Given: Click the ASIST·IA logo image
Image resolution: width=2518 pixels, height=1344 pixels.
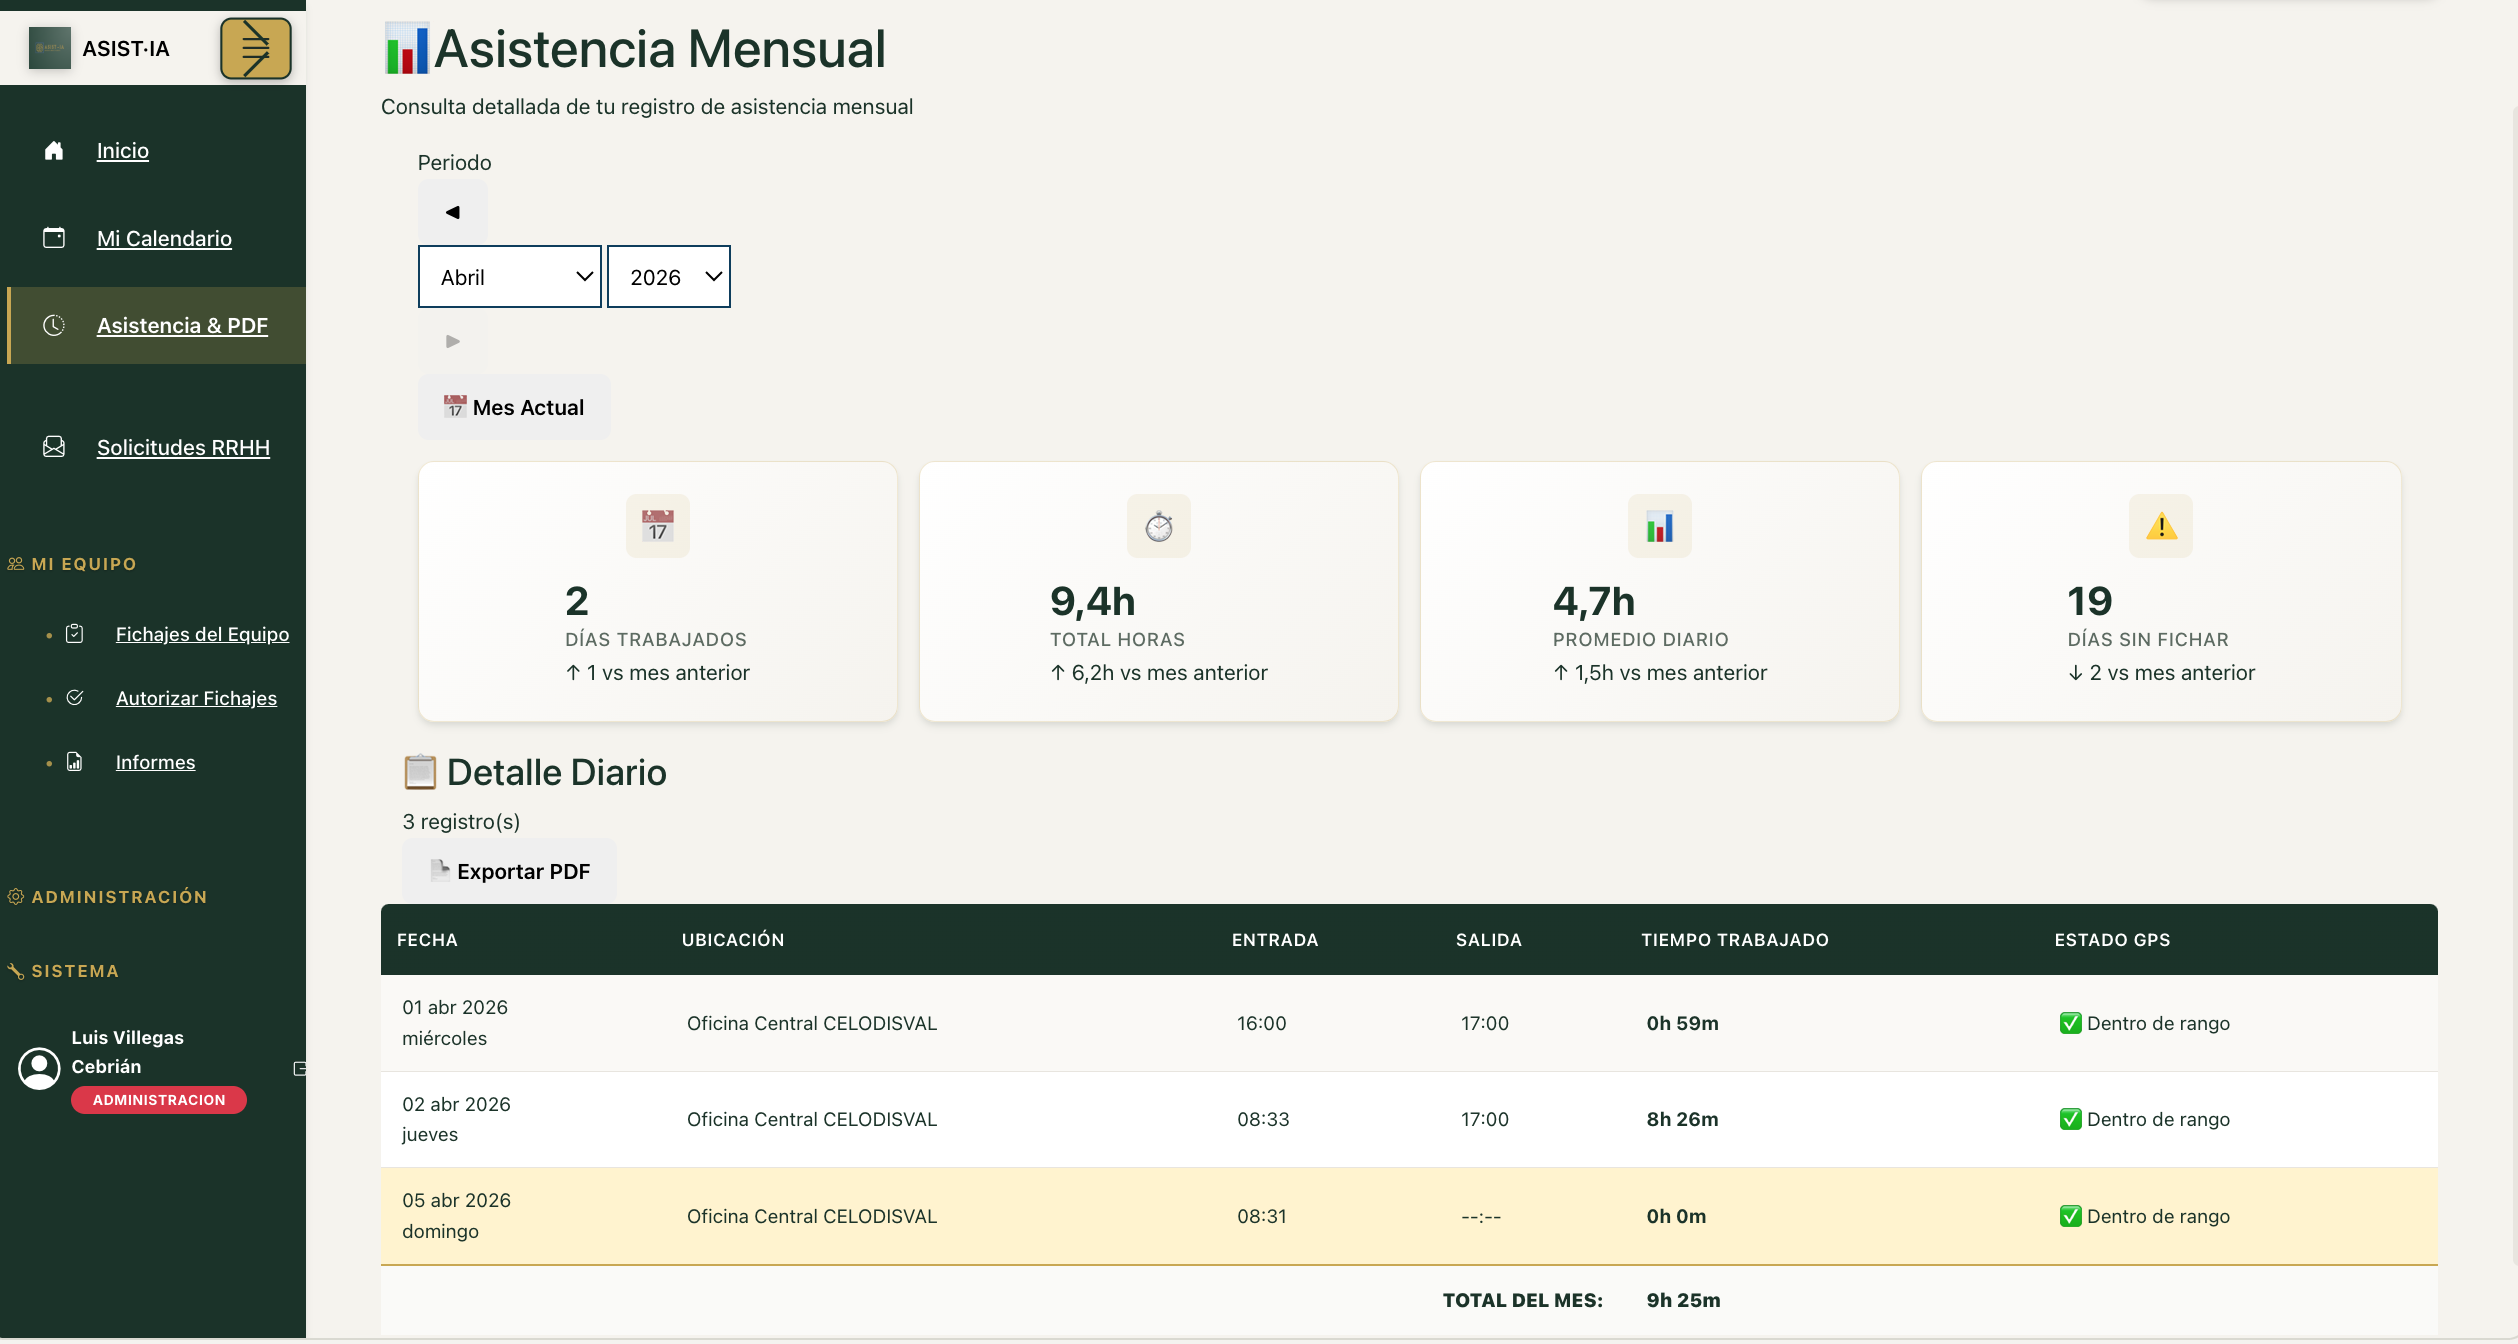Looking at the screenshot, I should (50, 48).
